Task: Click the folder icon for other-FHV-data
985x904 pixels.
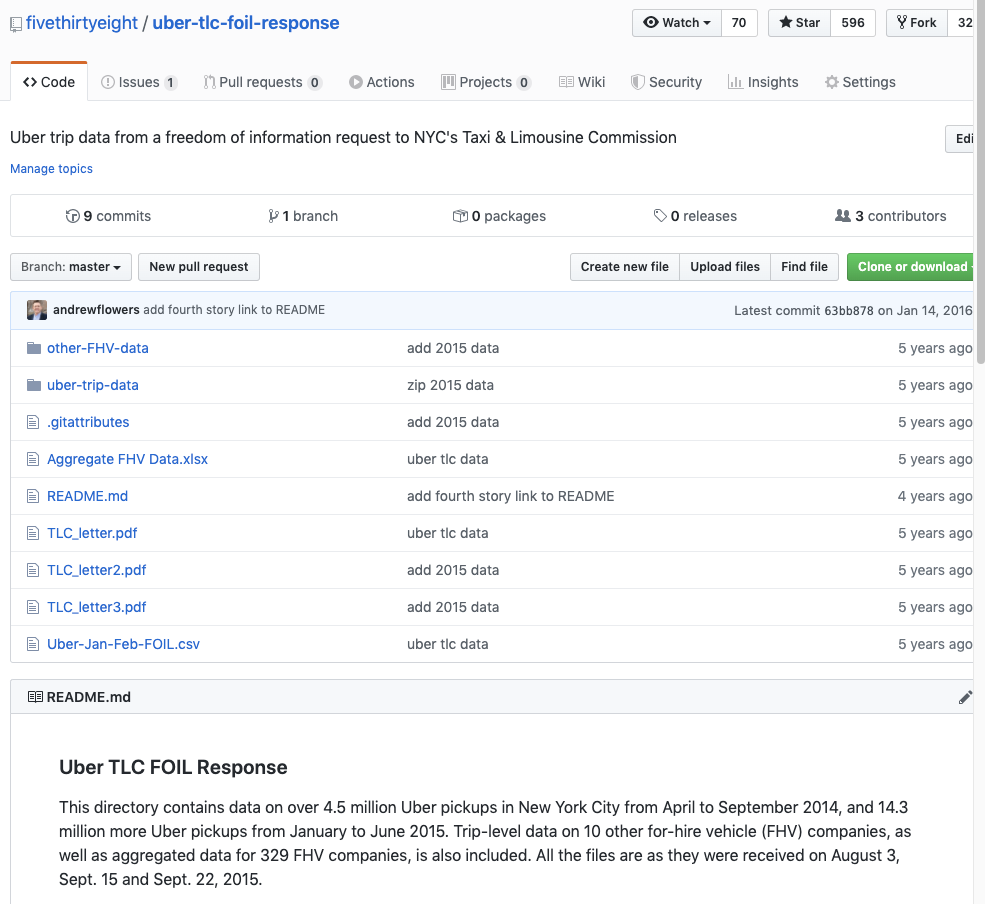Action: tap(34, 348)
